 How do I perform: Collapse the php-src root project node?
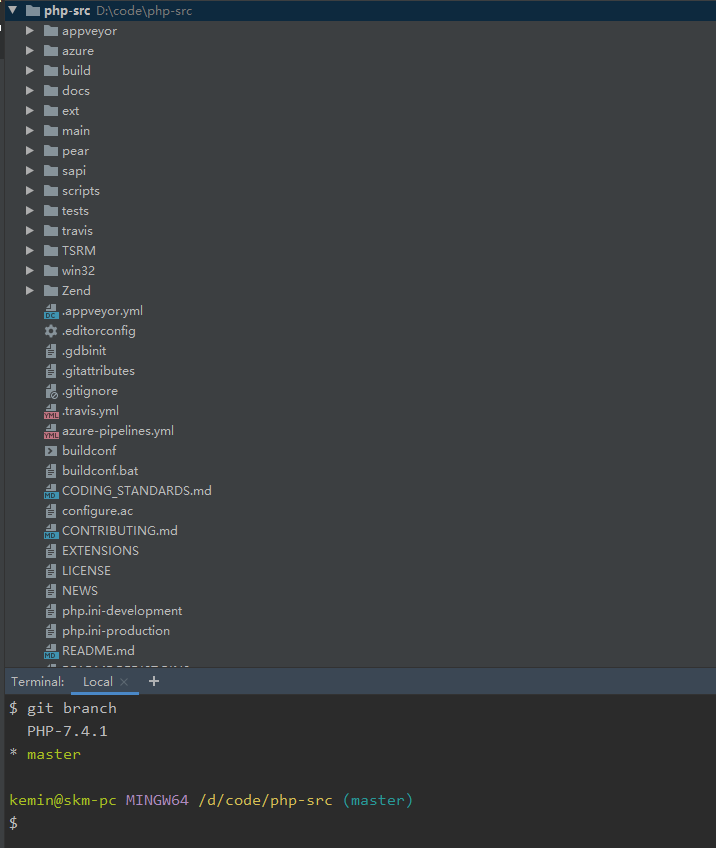point(12,10)
